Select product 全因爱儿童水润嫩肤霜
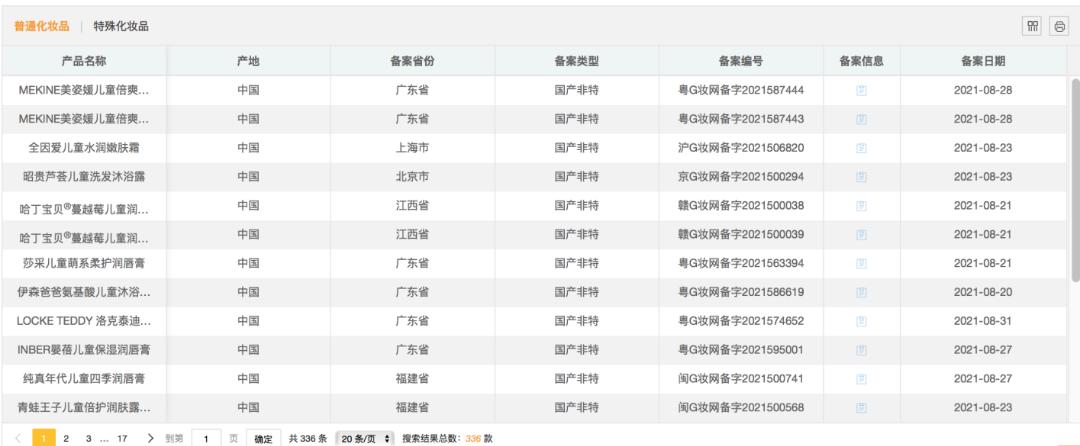 point(83,148)
